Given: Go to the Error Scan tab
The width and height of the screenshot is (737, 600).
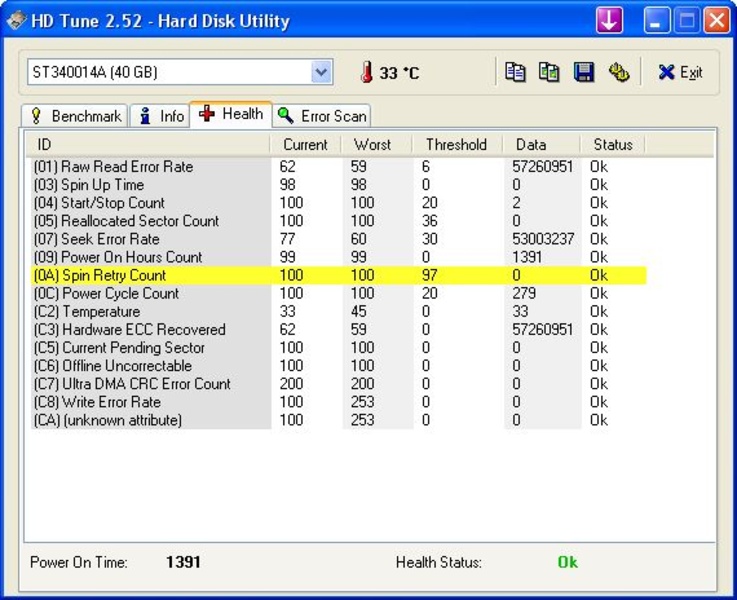Looking at the screenshot, I should (322, 116).
